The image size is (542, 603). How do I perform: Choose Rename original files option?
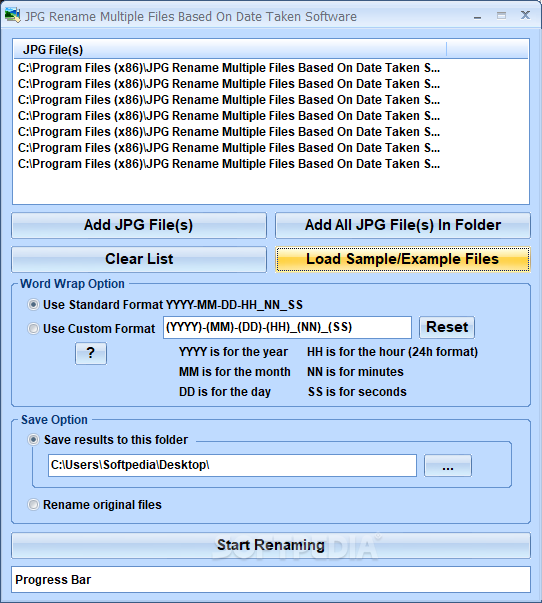(x=33, y=505)
